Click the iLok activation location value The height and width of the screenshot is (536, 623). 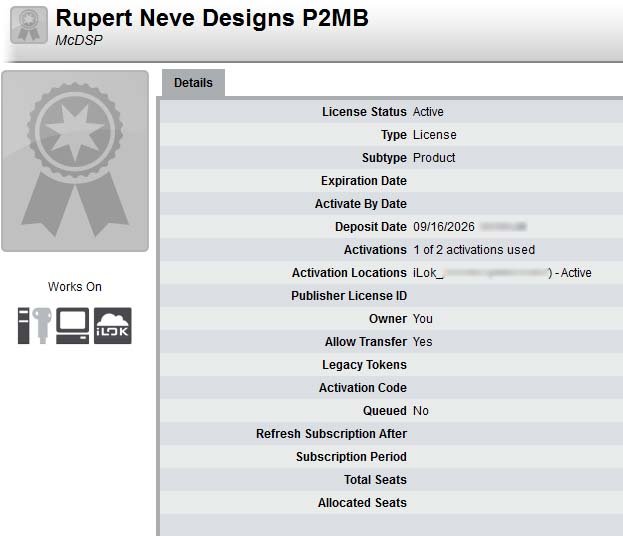coord(502,273)
